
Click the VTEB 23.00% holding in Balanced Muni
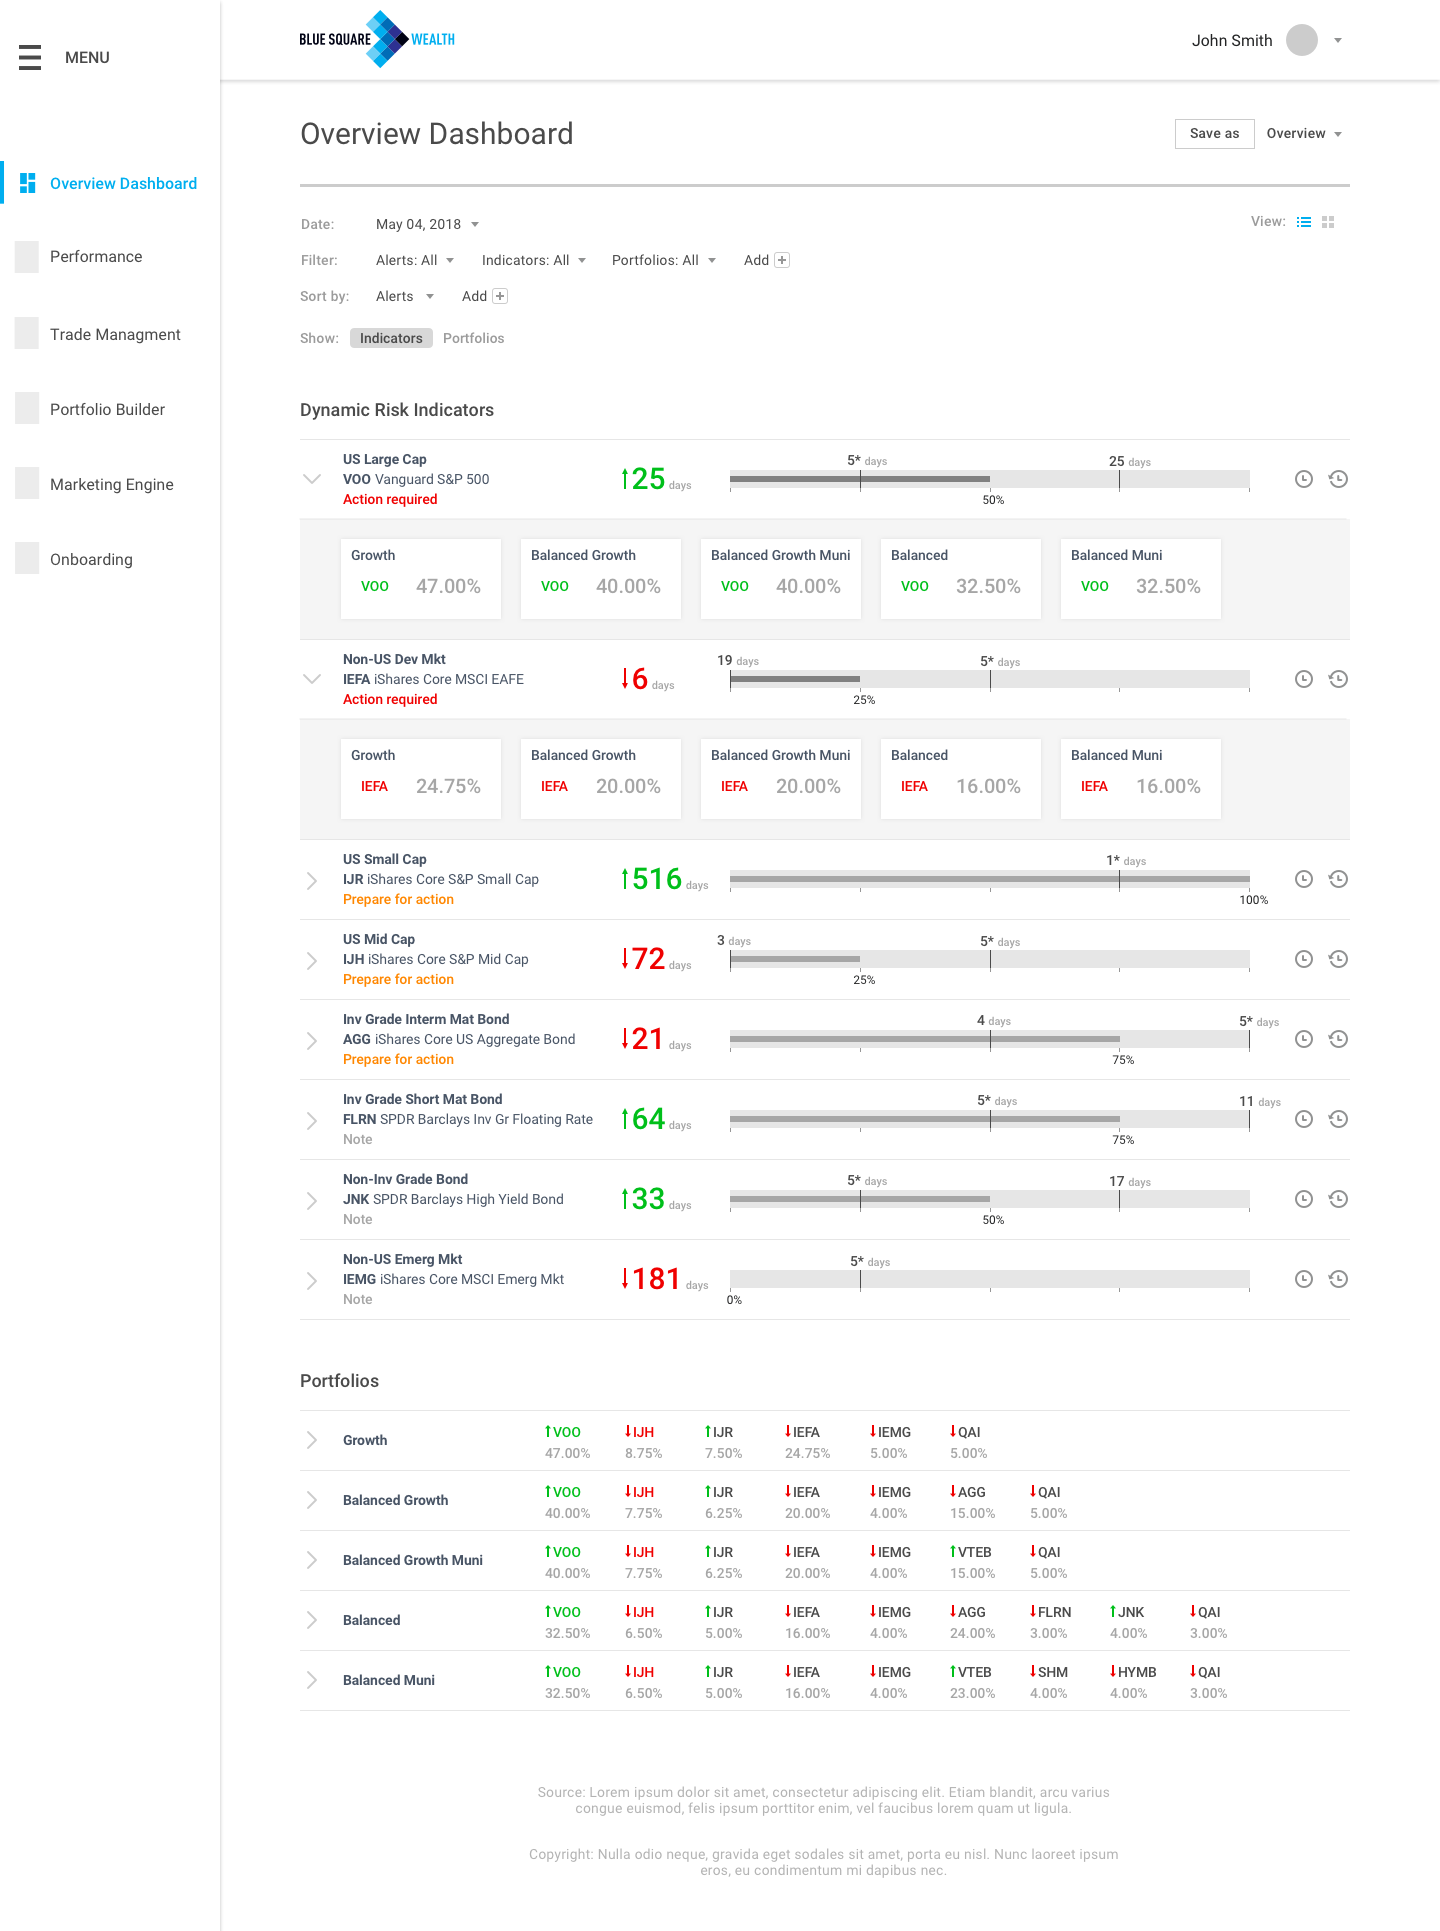click(x=972, y=1682)
